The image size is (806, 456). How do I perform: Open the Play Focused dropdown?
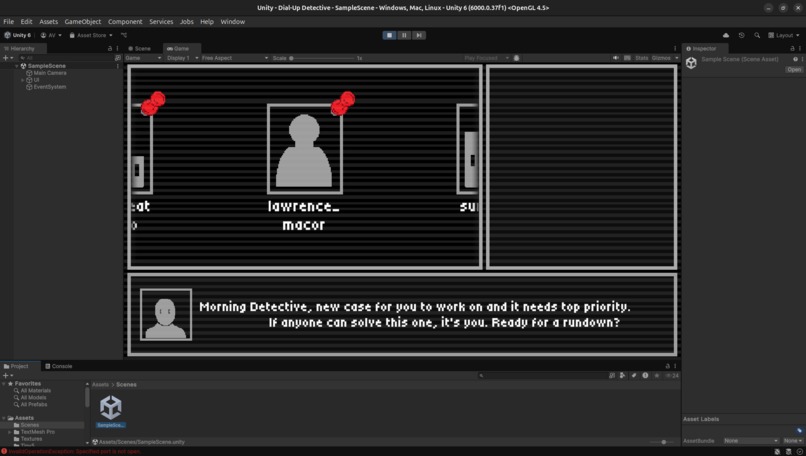pos(486,58)
